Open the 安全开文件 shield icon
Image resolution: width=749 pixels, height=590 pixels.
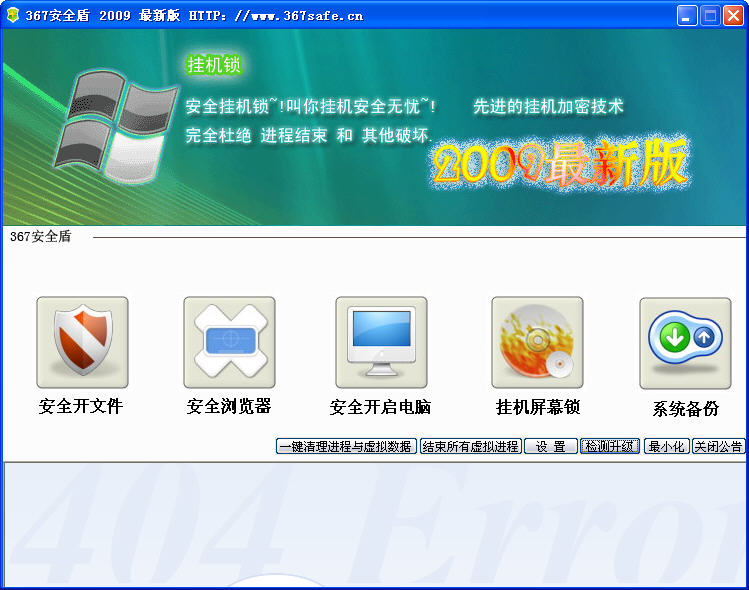point(82,342)
